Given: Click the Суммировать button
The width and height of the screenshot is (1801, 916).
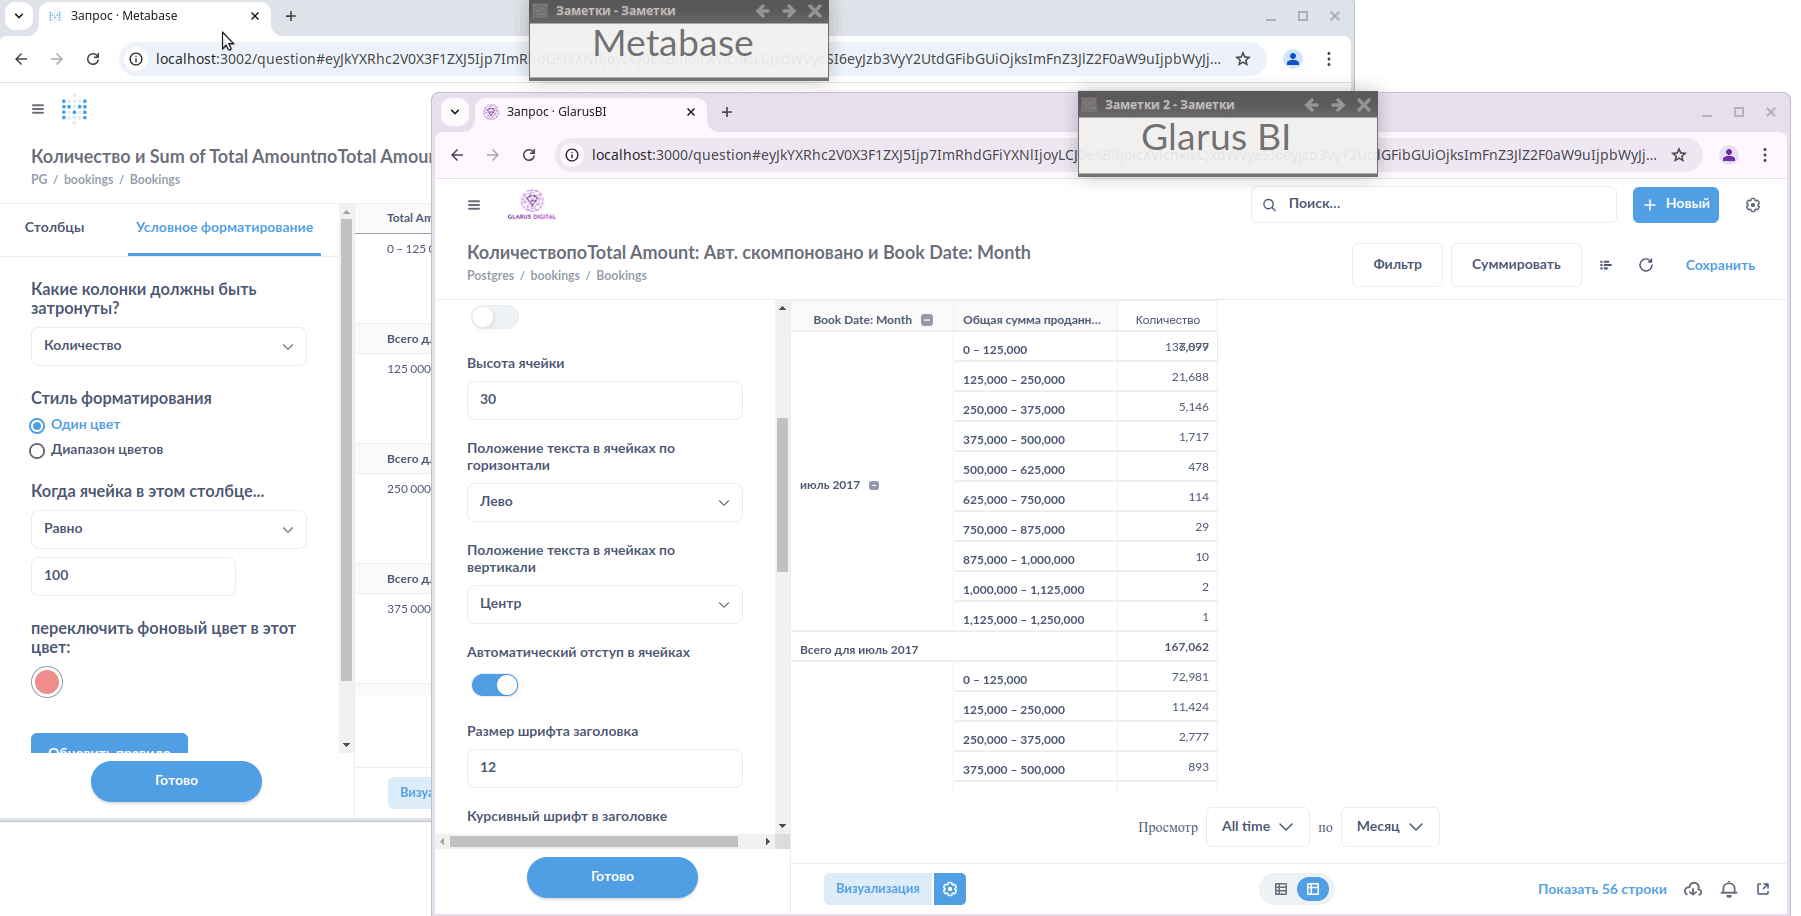Looking at the screenshot, I should 1516,265.
